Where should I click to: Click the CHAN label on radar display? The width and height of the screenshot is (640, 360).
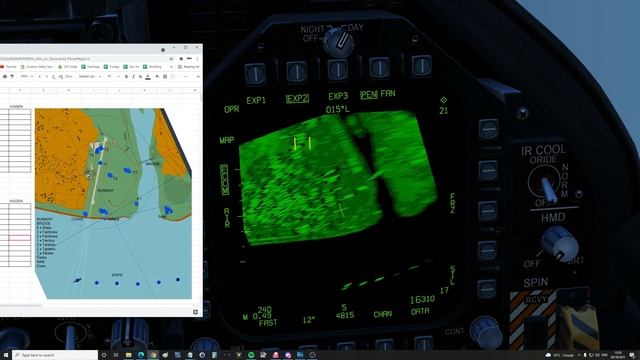pos(382,314)
